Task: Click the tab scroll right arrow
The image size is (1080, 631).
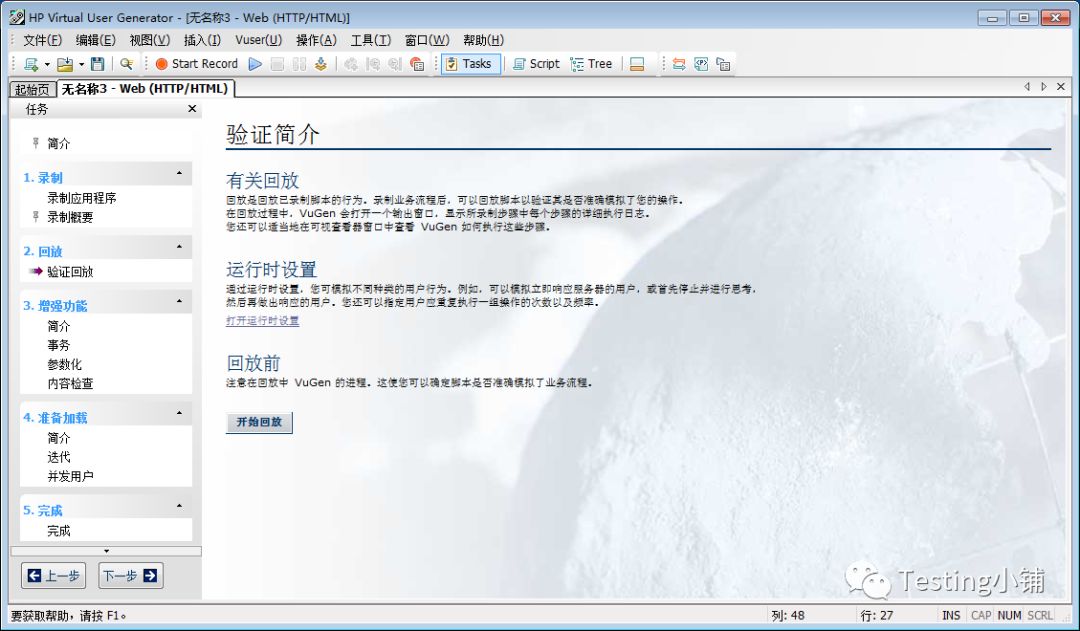Action: 1044,87
